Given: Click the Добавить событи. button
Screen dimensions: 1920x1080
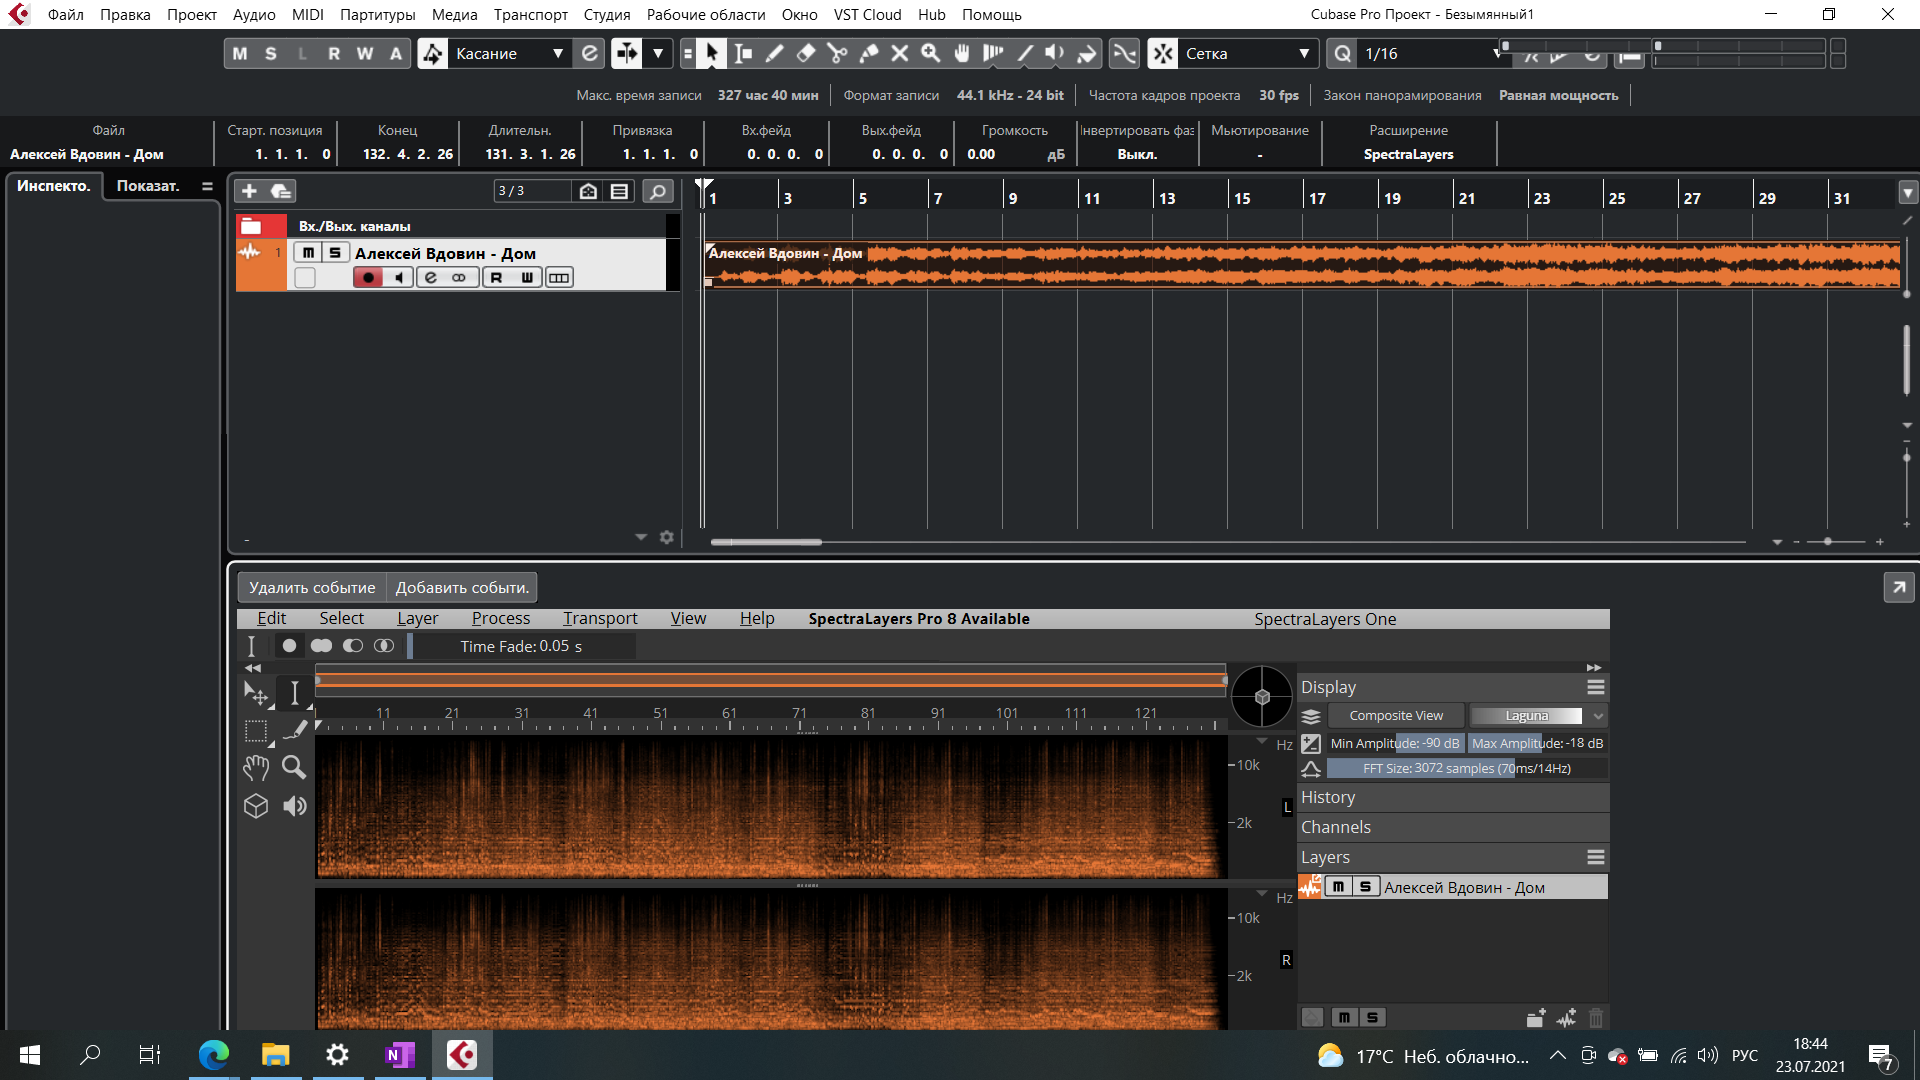Looking at the screenshot, I should coord(462,588).
